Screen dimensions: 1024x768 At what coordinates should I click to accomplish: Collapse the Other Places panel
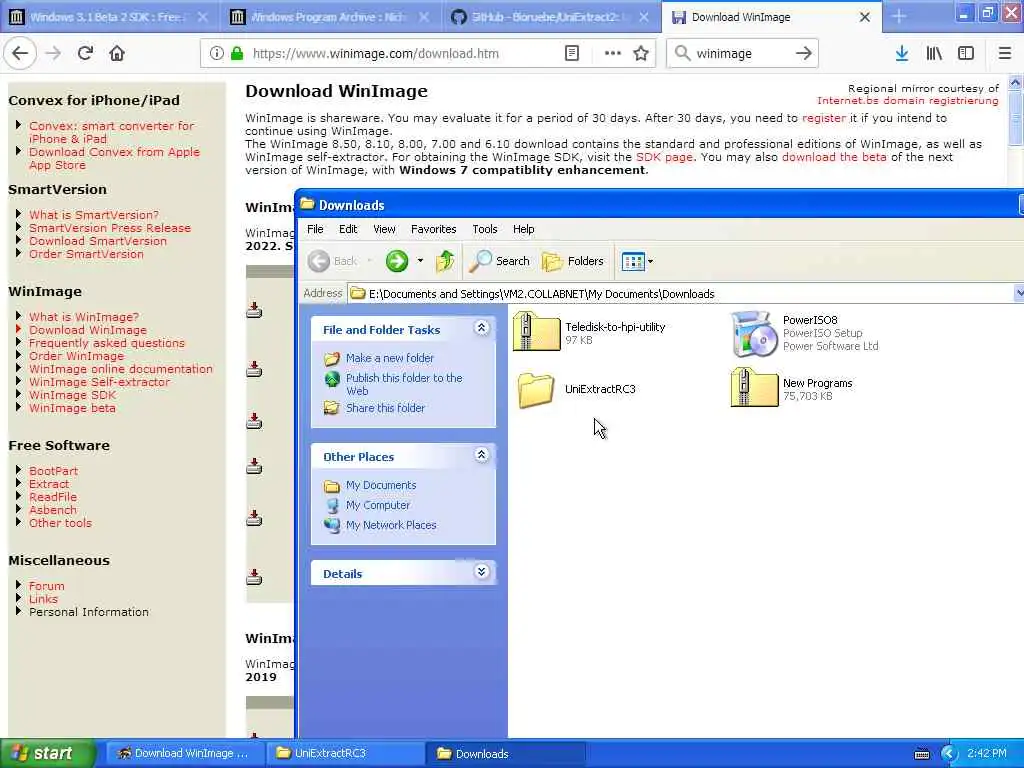coord(481,455)
